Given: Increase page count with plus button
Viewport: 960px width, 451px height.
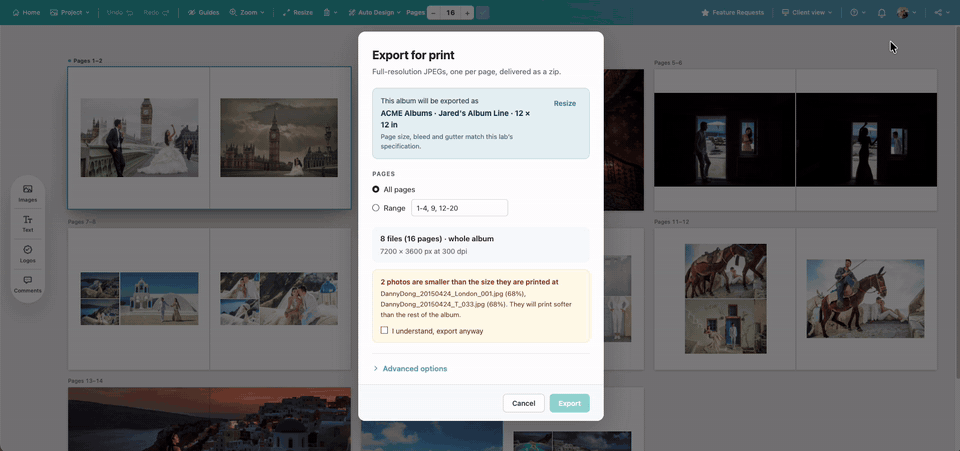Looking at the screenshot, I should coord(467,12).
